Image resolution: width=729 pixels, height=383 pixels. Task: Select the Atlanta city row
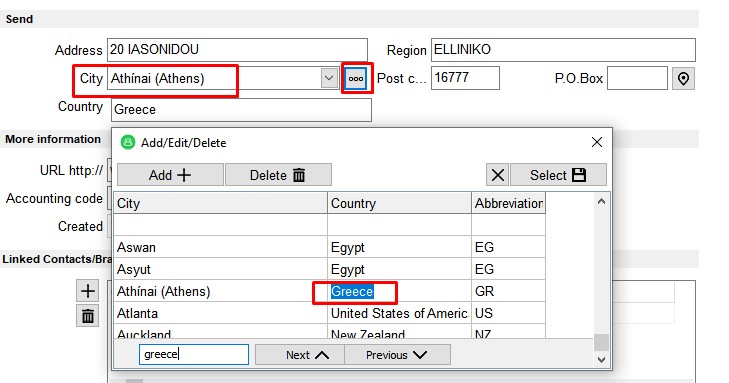pyautogui.click(x=220, y=313)
